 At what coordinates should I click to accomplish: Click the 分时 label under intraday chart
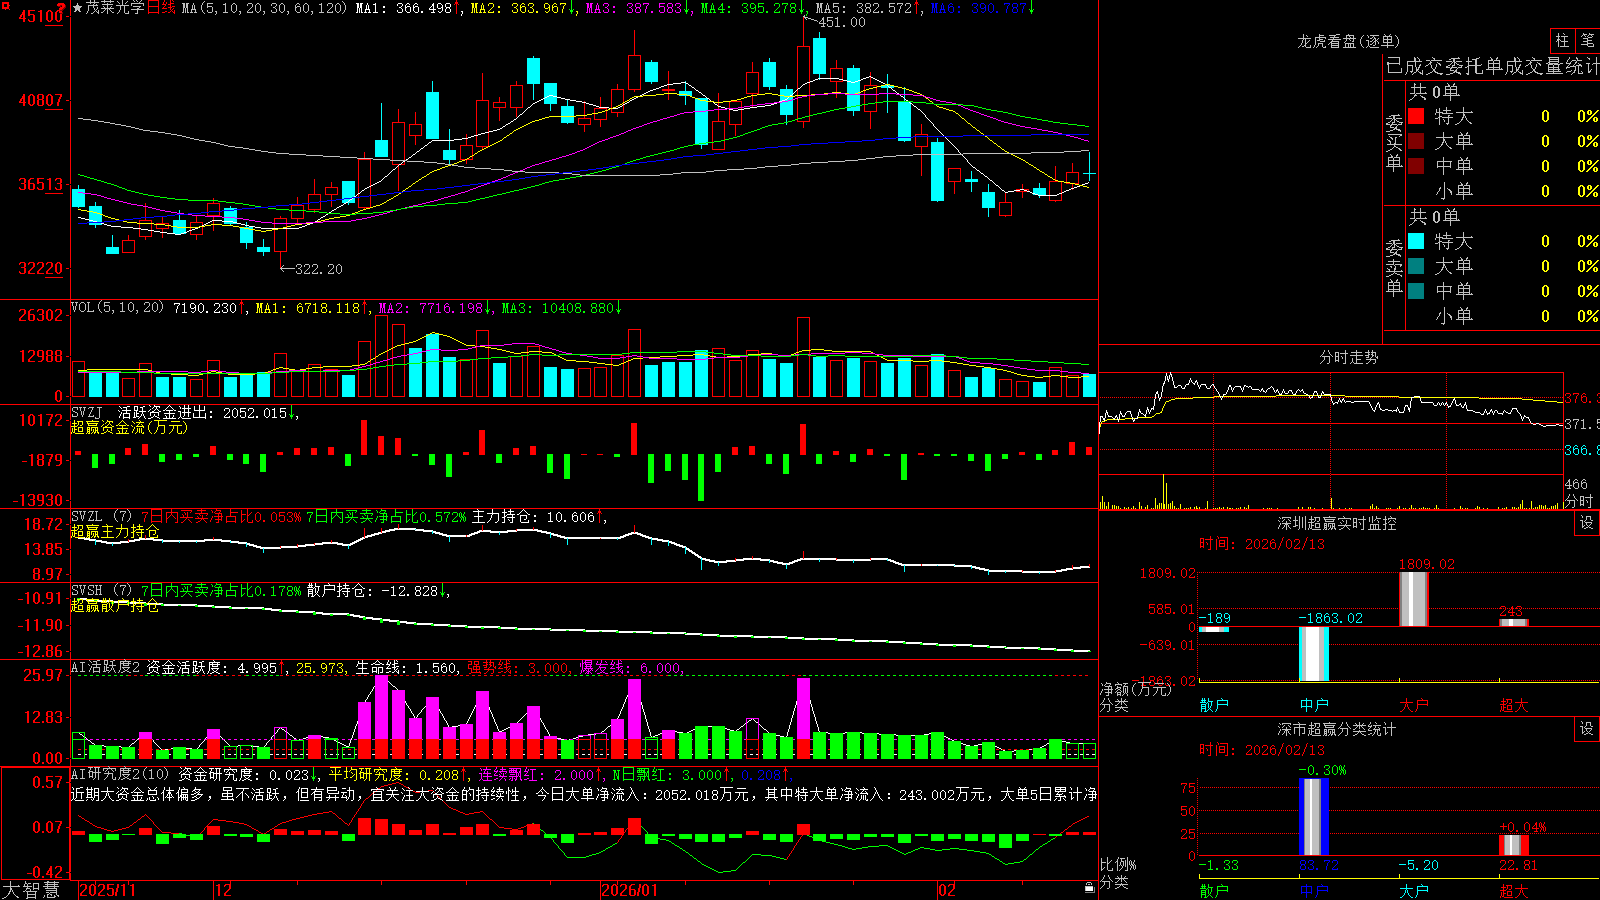point(1579,501)
